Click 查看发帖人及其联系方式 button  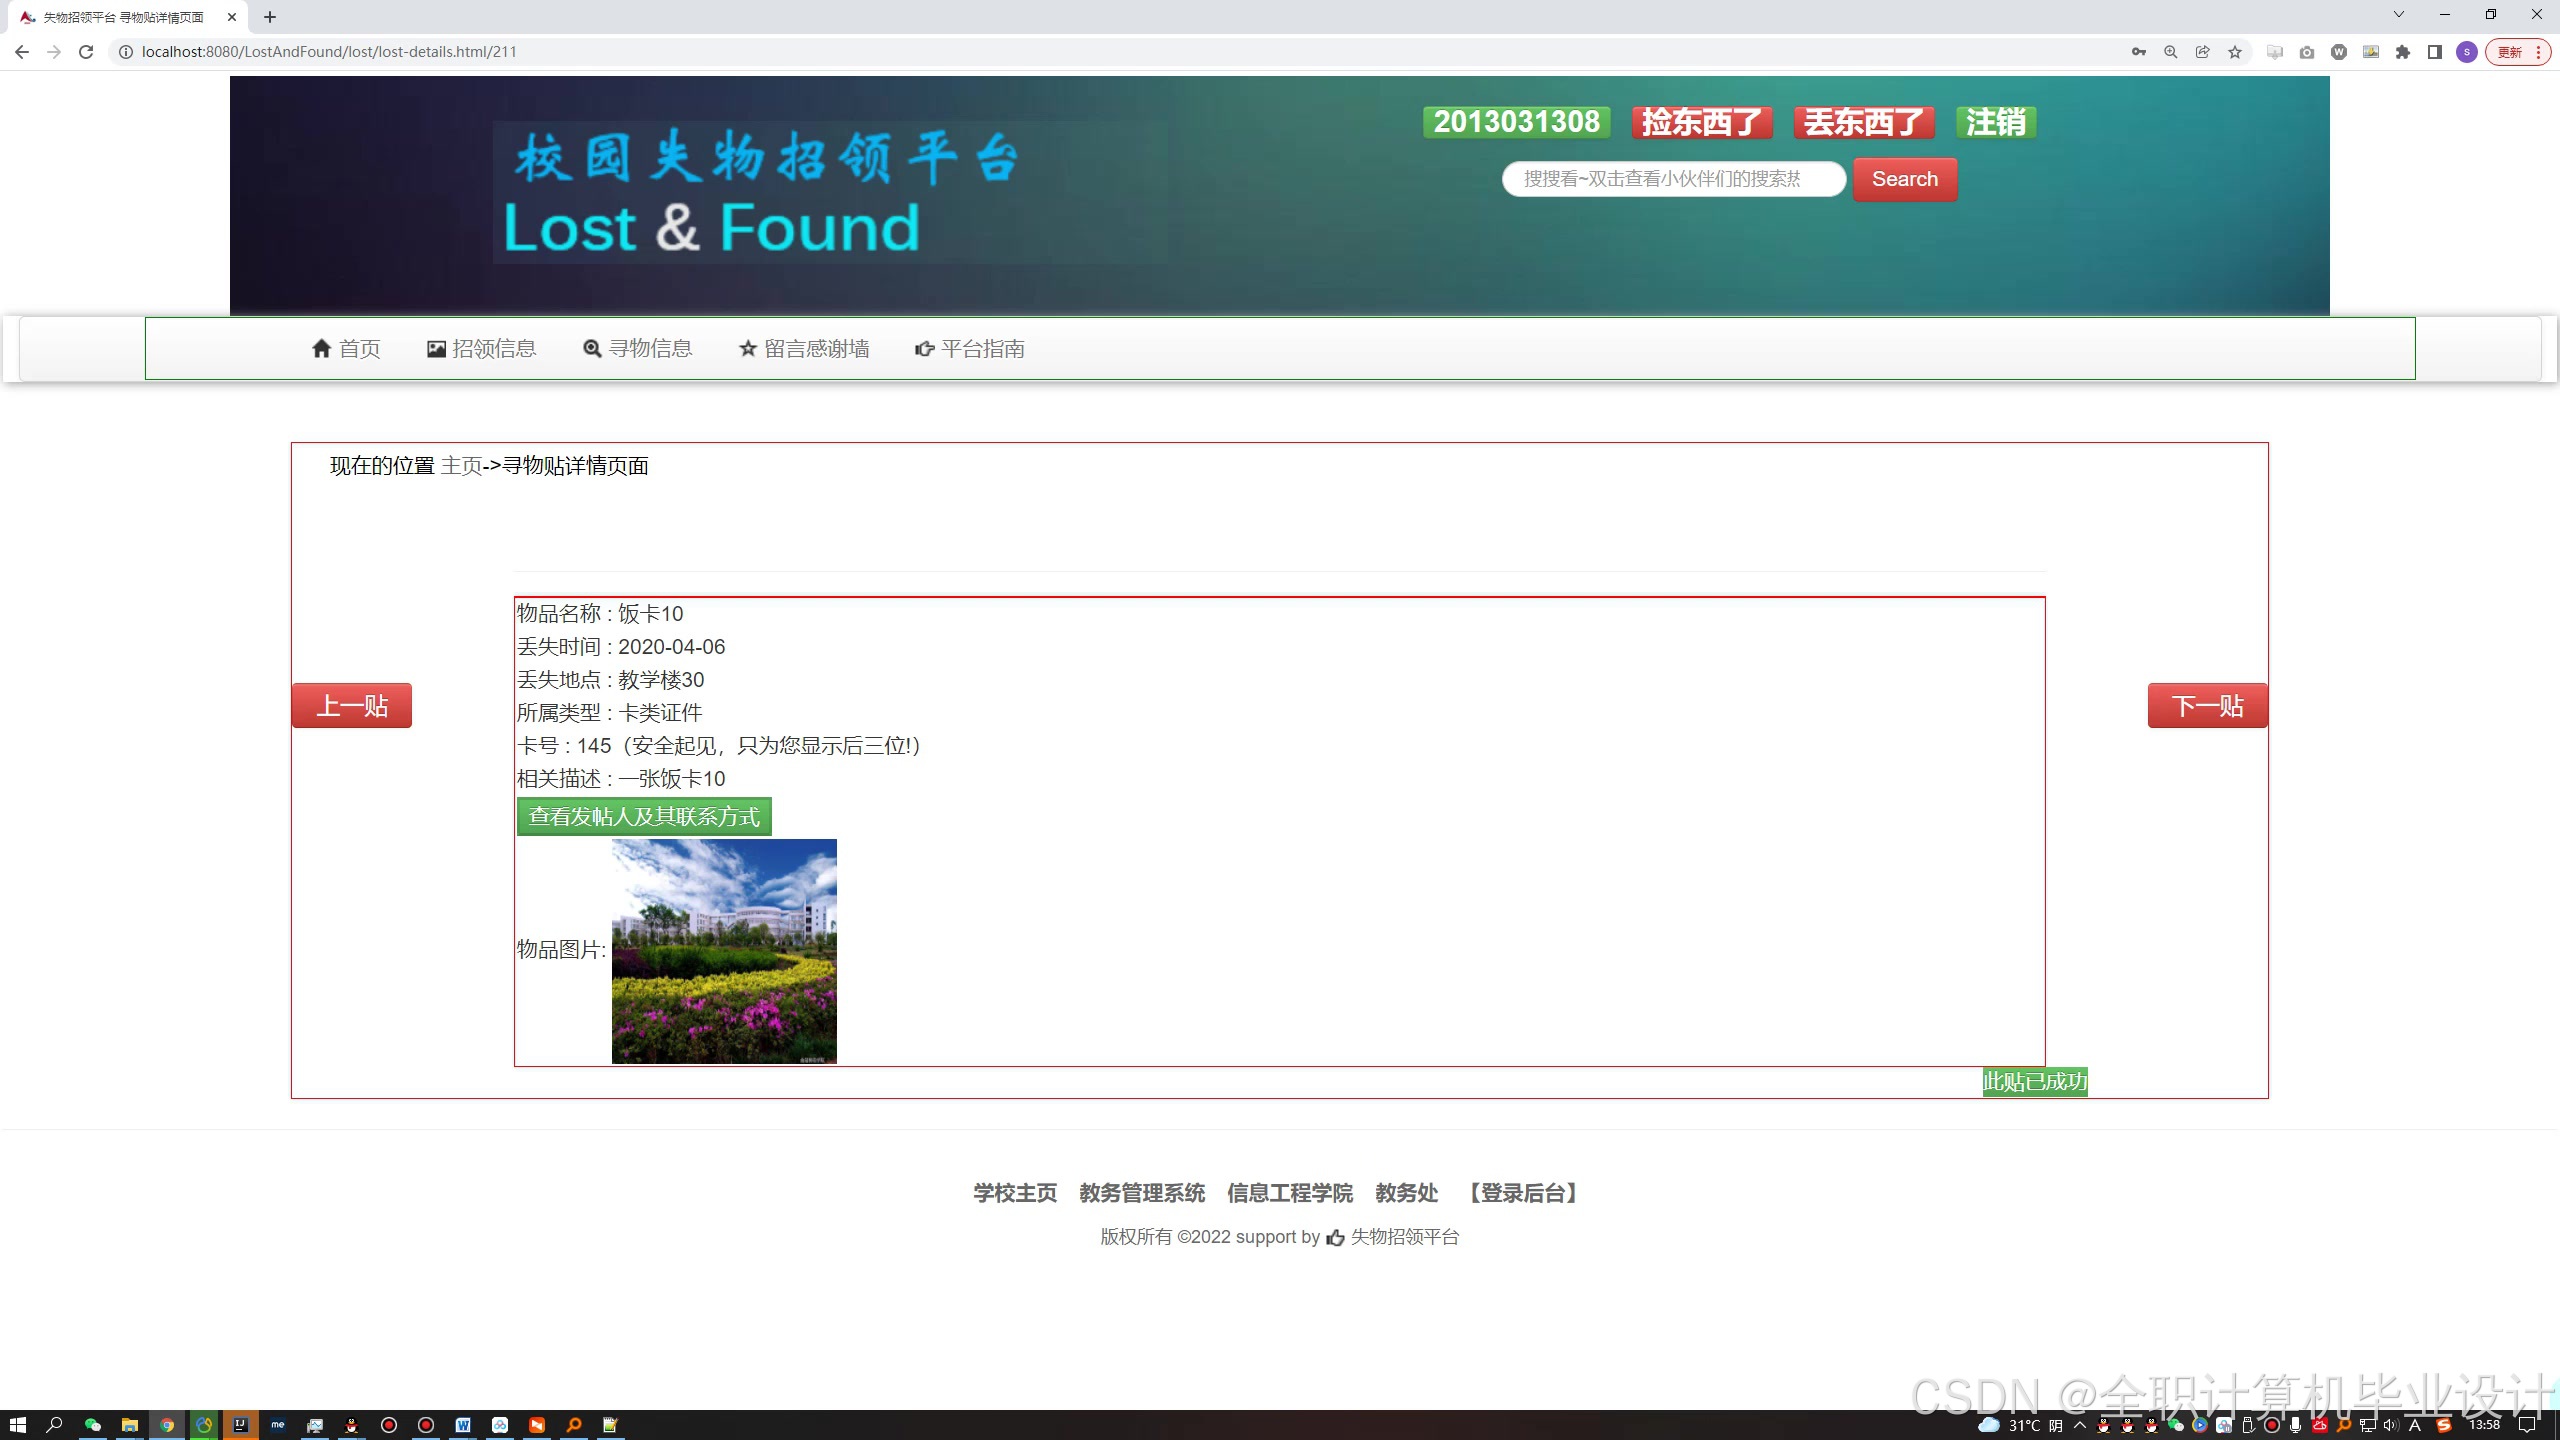tap(644, 817)
